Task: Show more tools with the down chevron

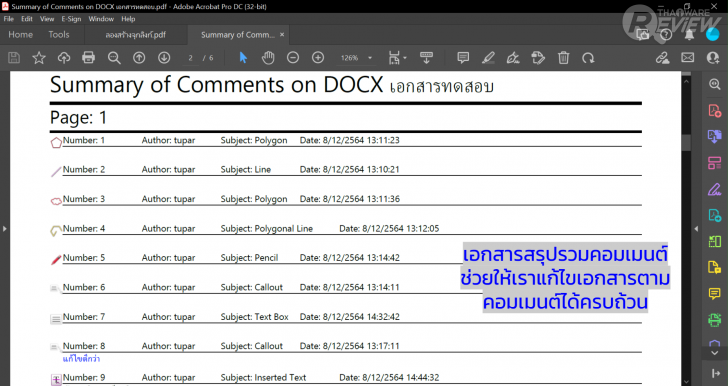Action: [715, 353]
